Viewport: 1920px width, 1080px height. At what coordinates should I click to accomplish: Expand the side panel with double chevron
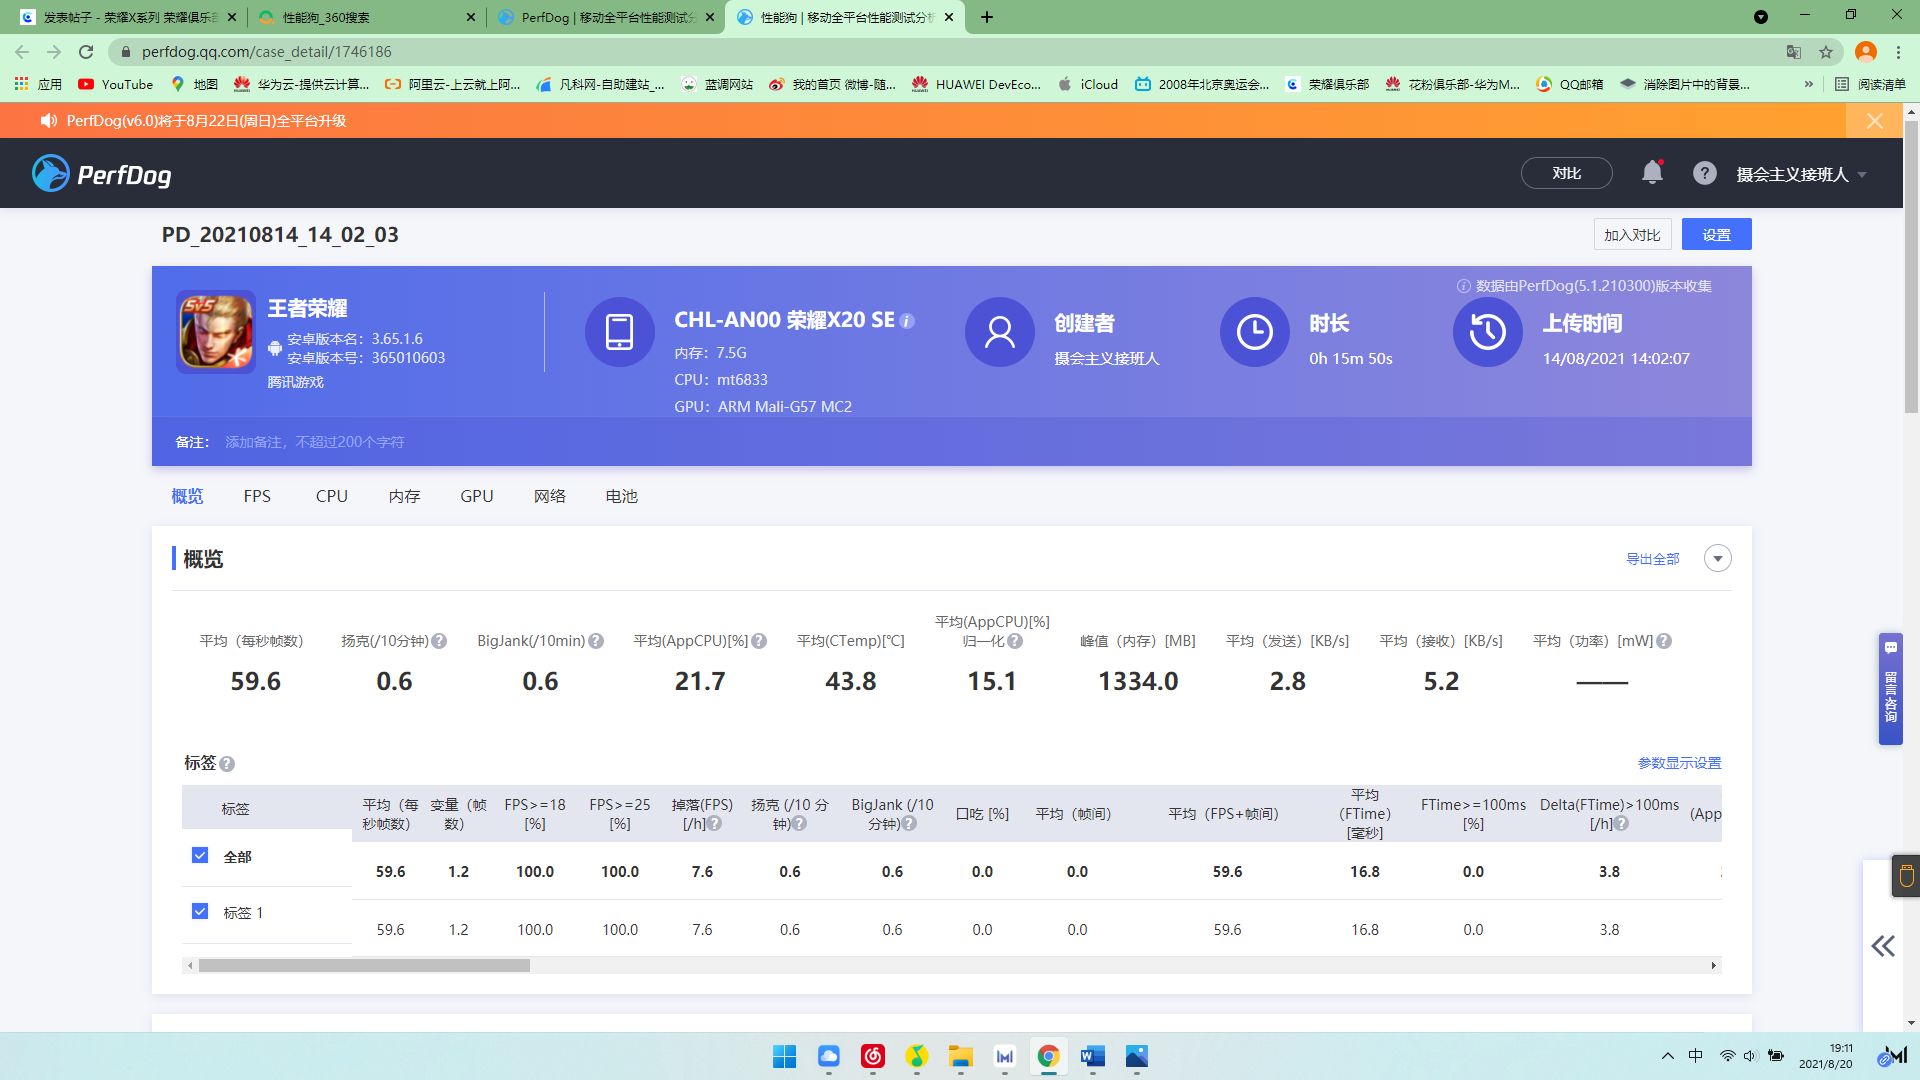[1883, 946]
